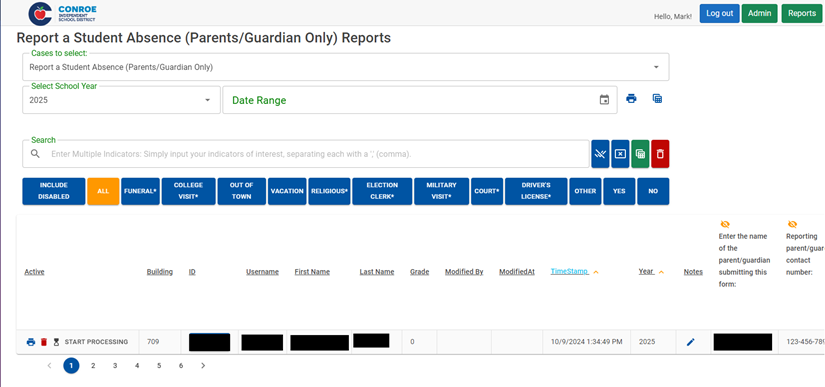Click the Log out button
The image size is (825, 387).
(x=719, y=14)
